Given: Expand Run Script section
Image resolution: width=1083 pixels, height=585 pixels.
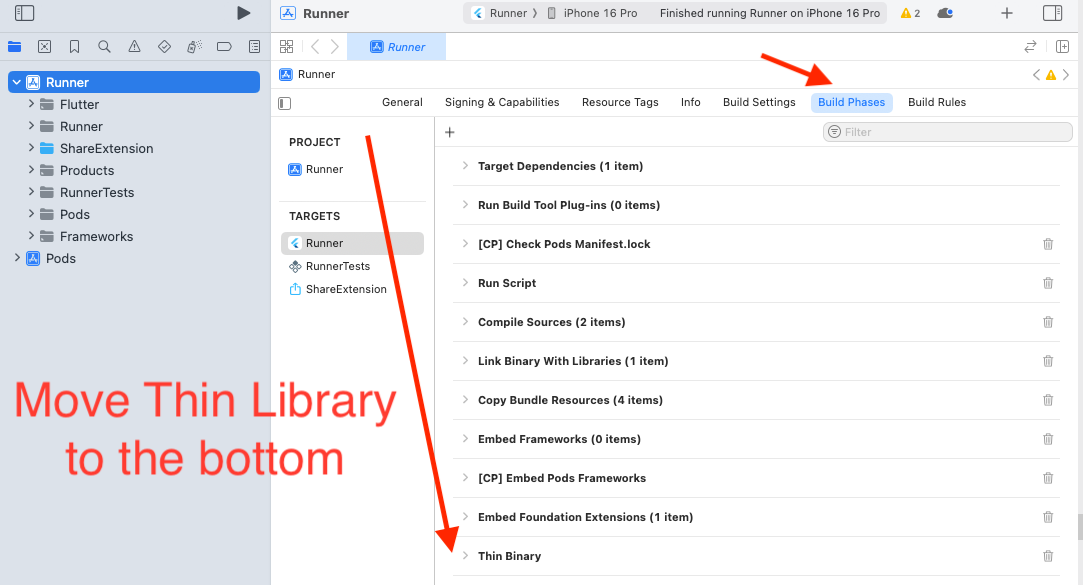Looking at the screenshot, I should point(465,282).
